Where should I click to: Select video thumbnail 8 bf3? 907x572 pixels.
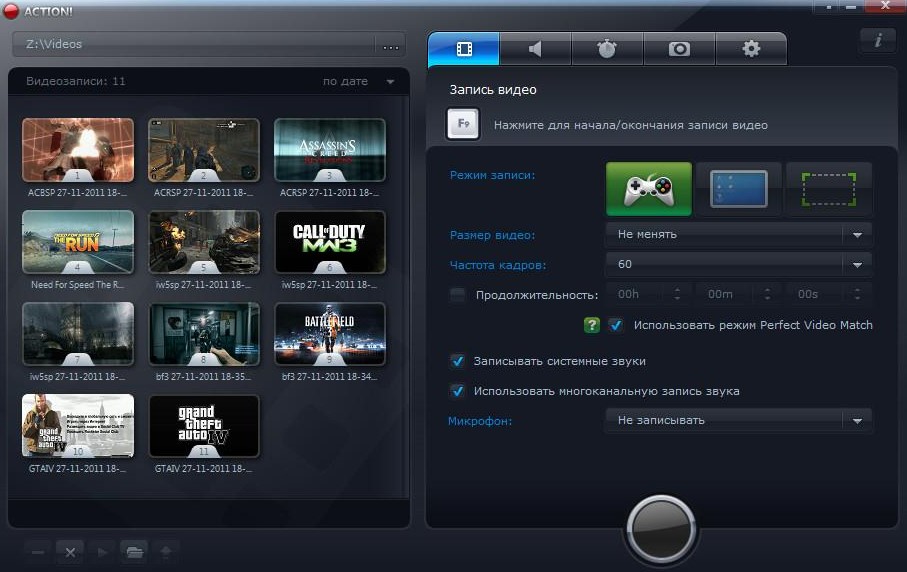(204, 334)
